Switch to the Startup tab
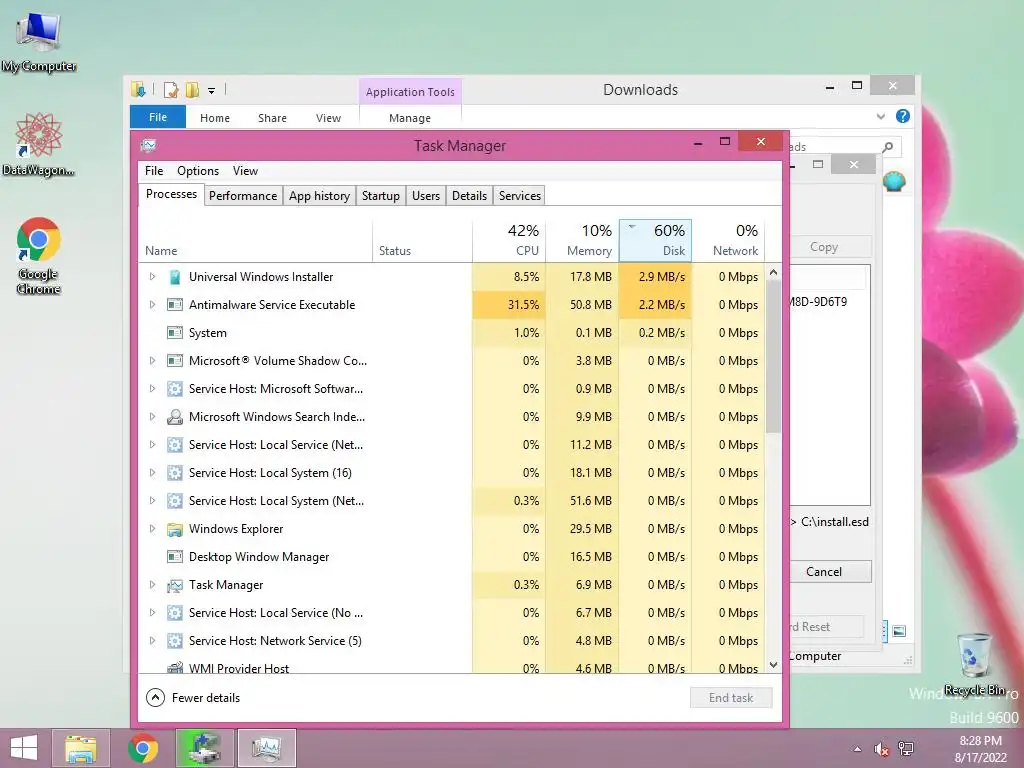1024x768 pixels. 381,196
